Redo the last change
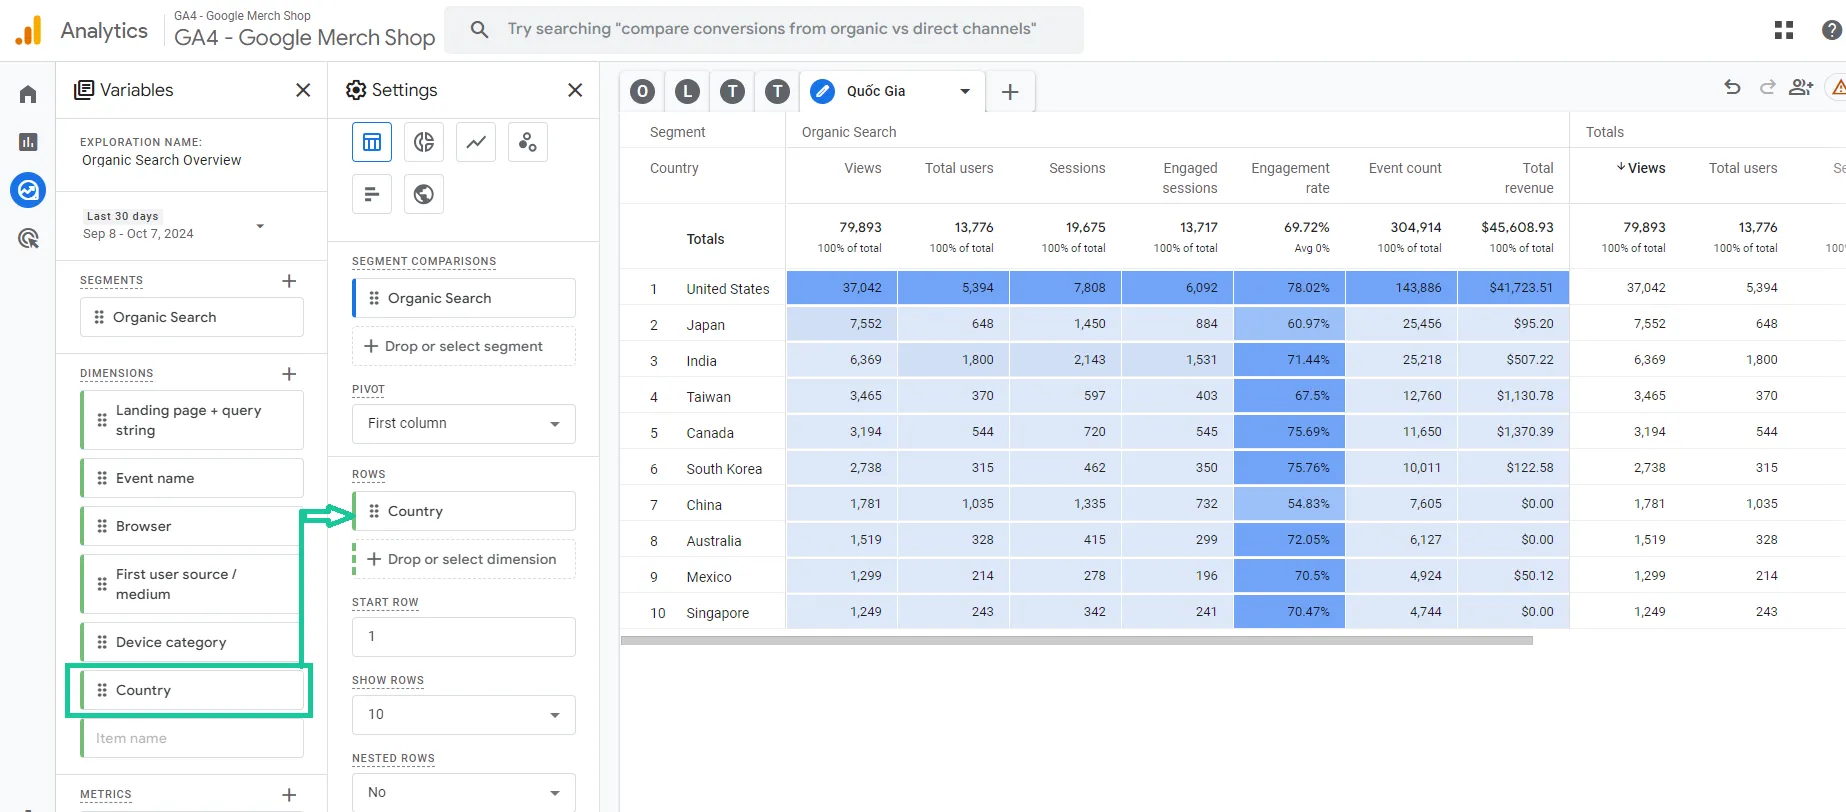 click(1767, 88)
